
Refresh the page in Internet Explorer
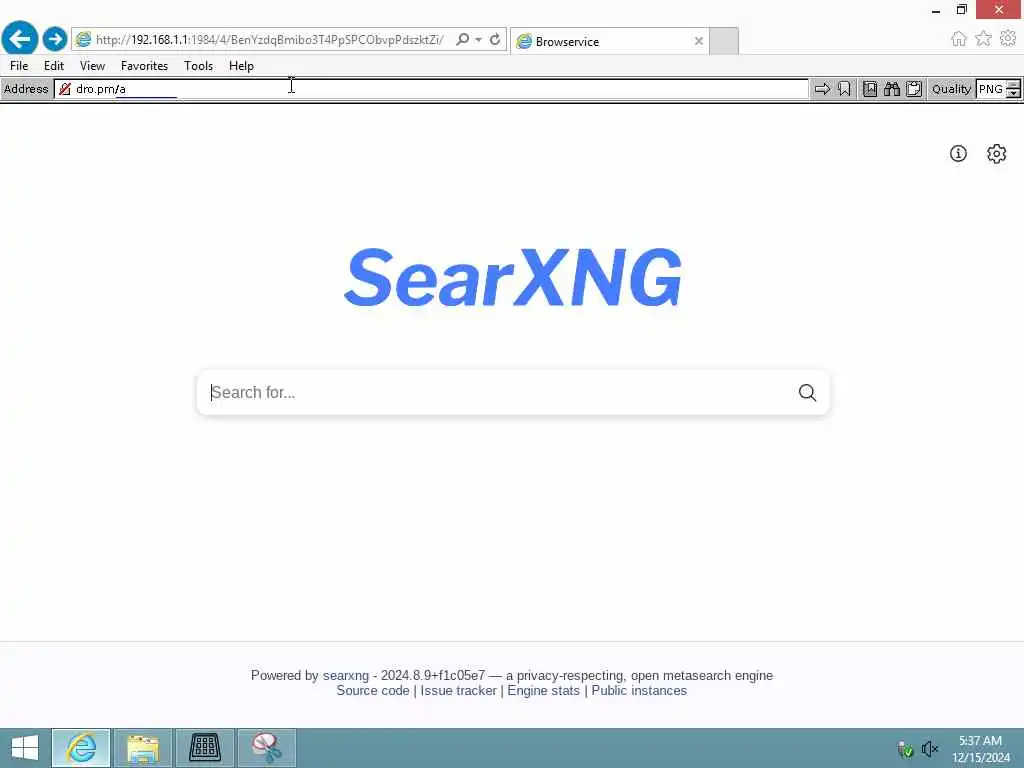495,39
